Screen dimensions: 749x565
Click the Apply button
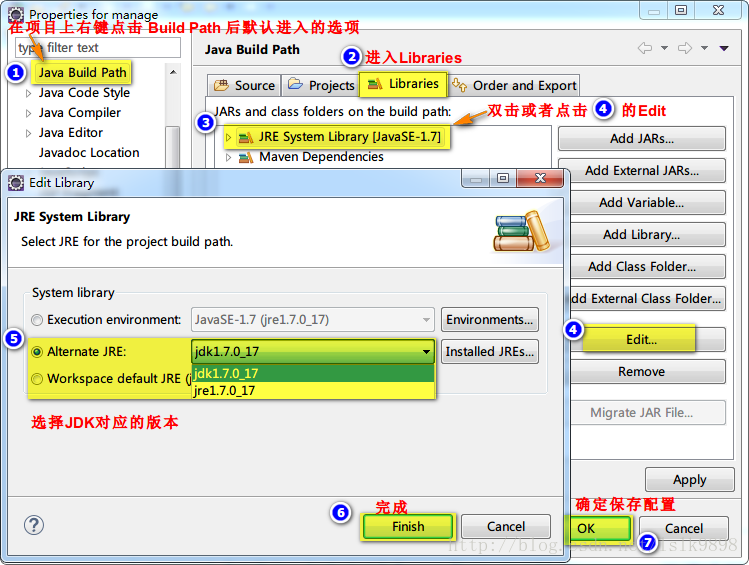(689, 480)
